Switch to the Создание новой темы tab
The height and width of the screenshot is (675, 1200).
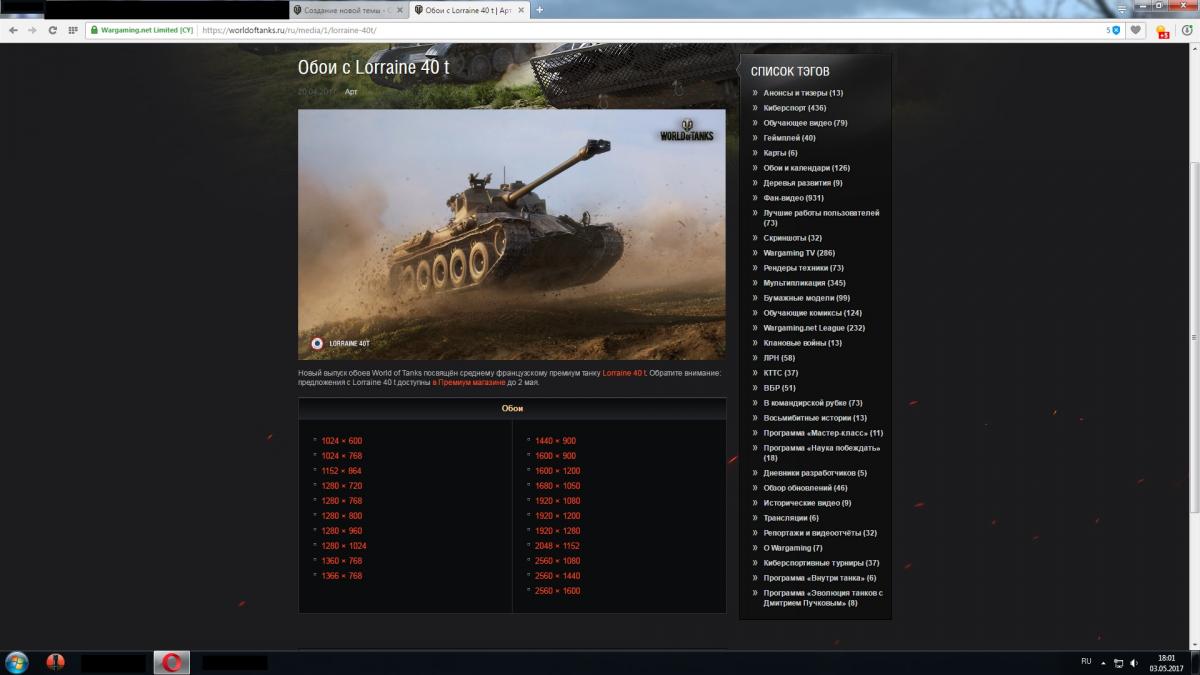tap(348, 9)
